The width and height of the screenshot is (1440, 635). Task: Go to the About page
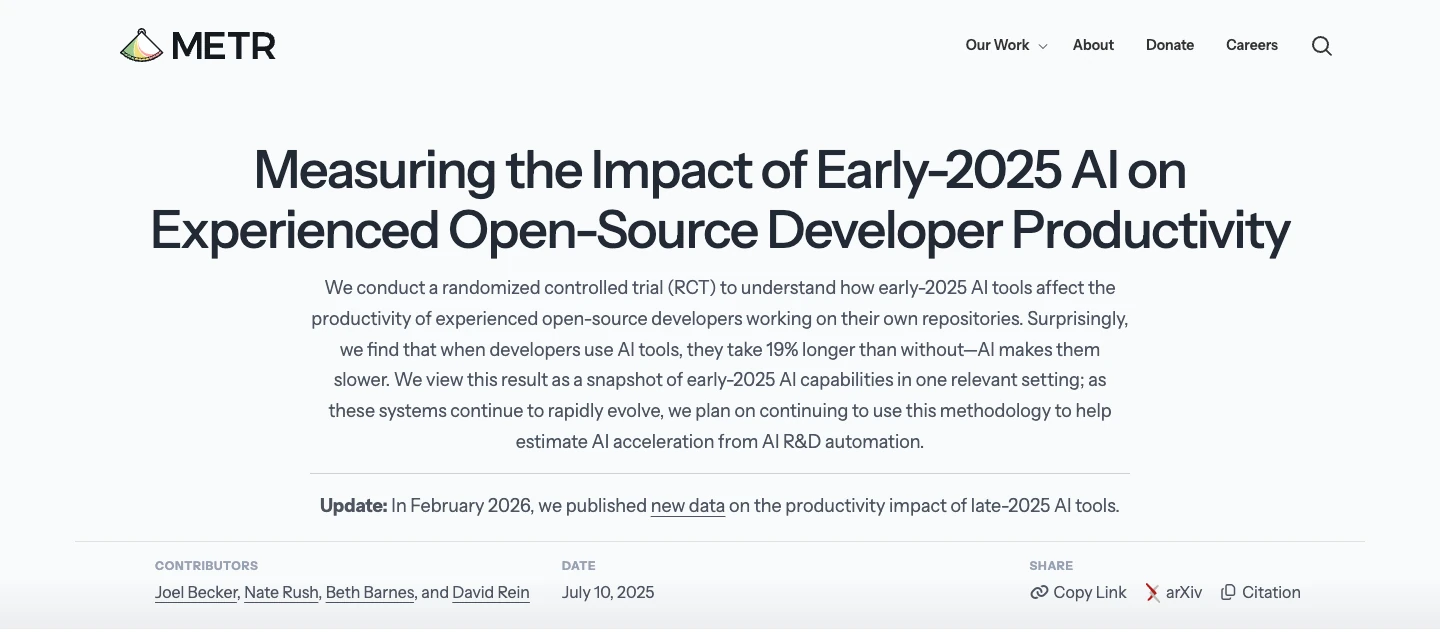tap(1093, 45)
